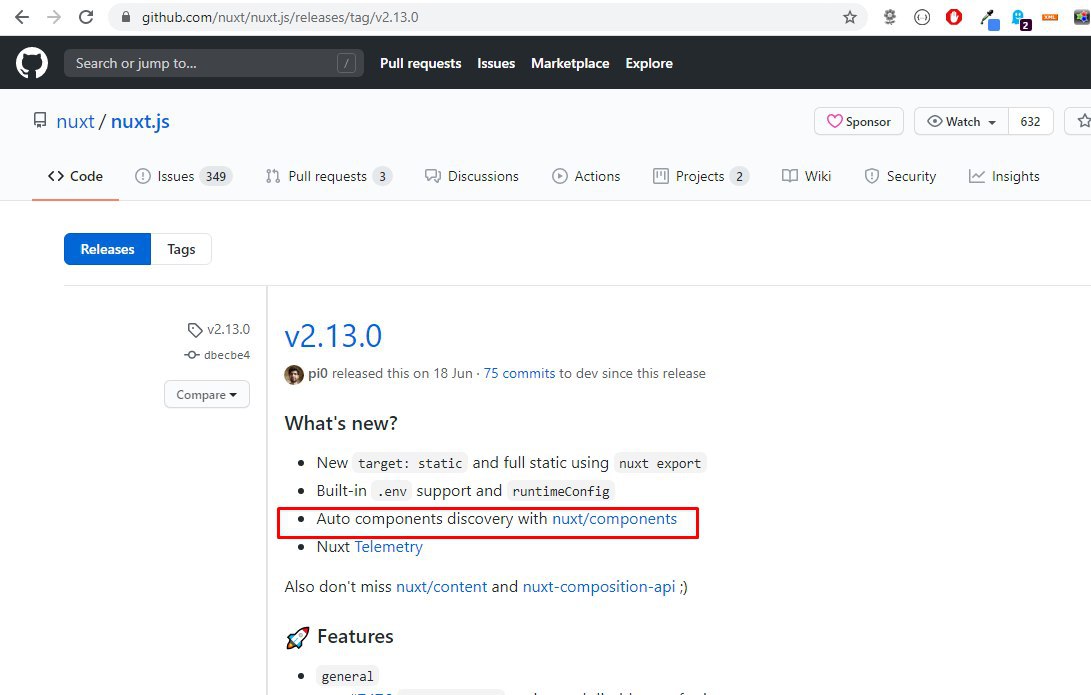Image resolution: width=1091 pixels, height=695 pixels.
Task: Open the nuxt-composition-api link
Action: tap(598, 587)
